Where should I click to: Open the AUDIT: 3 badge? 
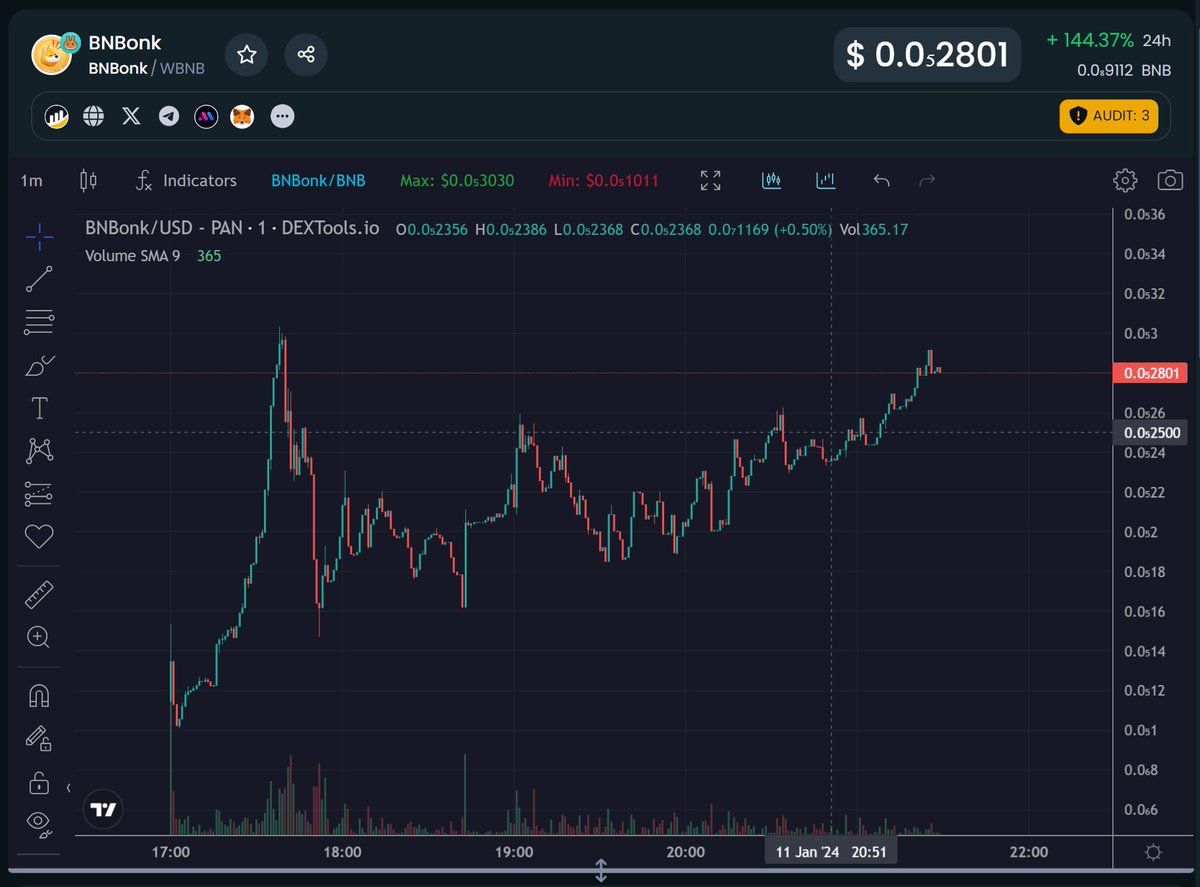tap(1110, 116)
